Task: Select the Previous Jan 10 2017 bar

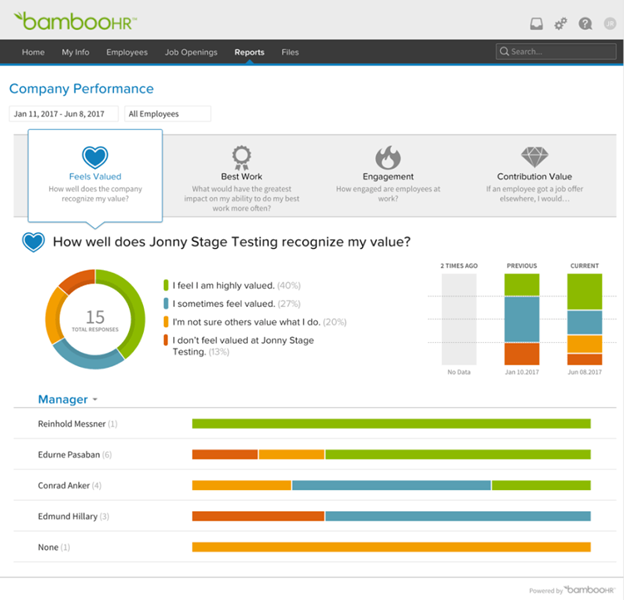Action: pos(522,319)
